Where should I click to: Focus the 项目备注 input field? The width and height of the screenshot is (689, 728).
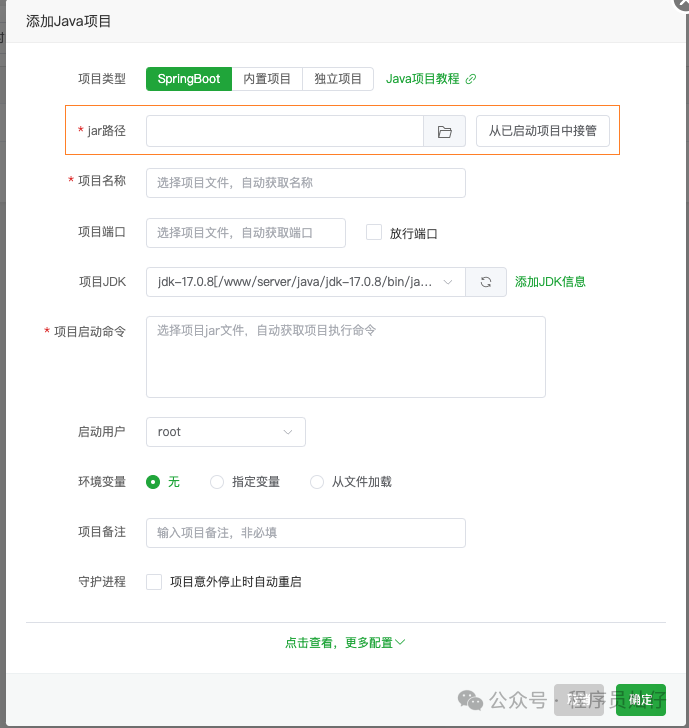pyautogui.click(x=306, y=533)
